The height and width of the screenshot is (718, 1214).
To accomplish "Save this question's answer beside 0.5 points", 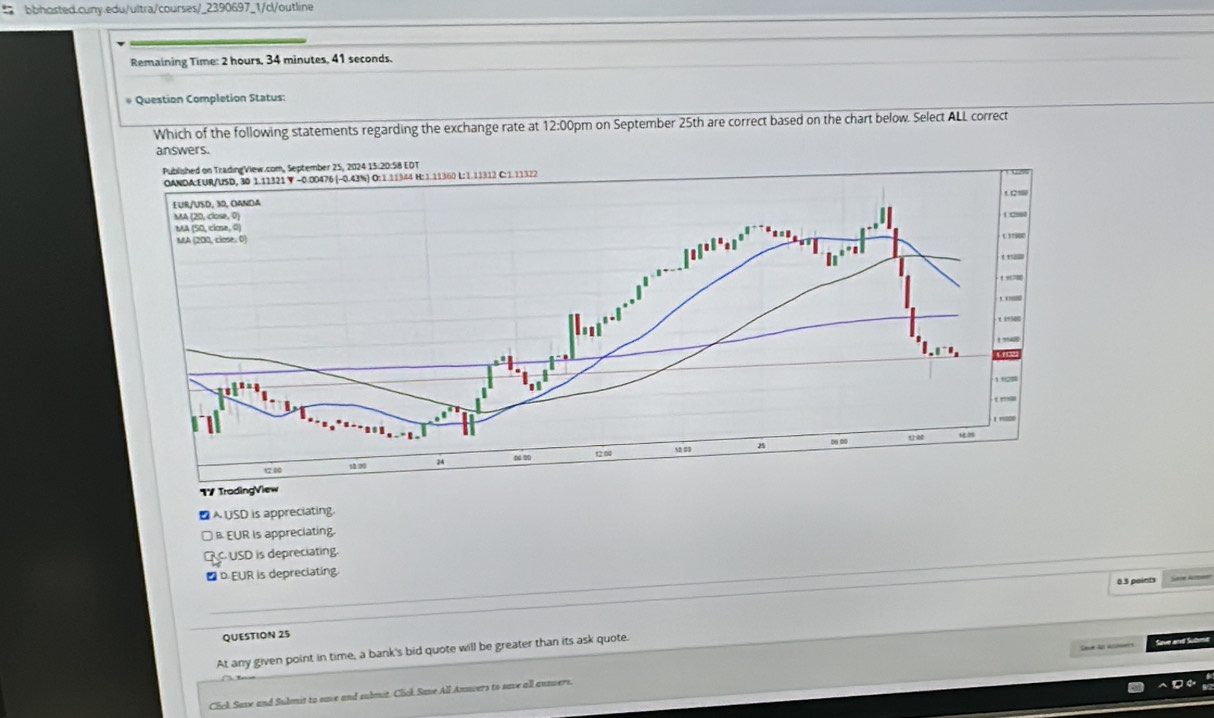I will coord(1189,579).
